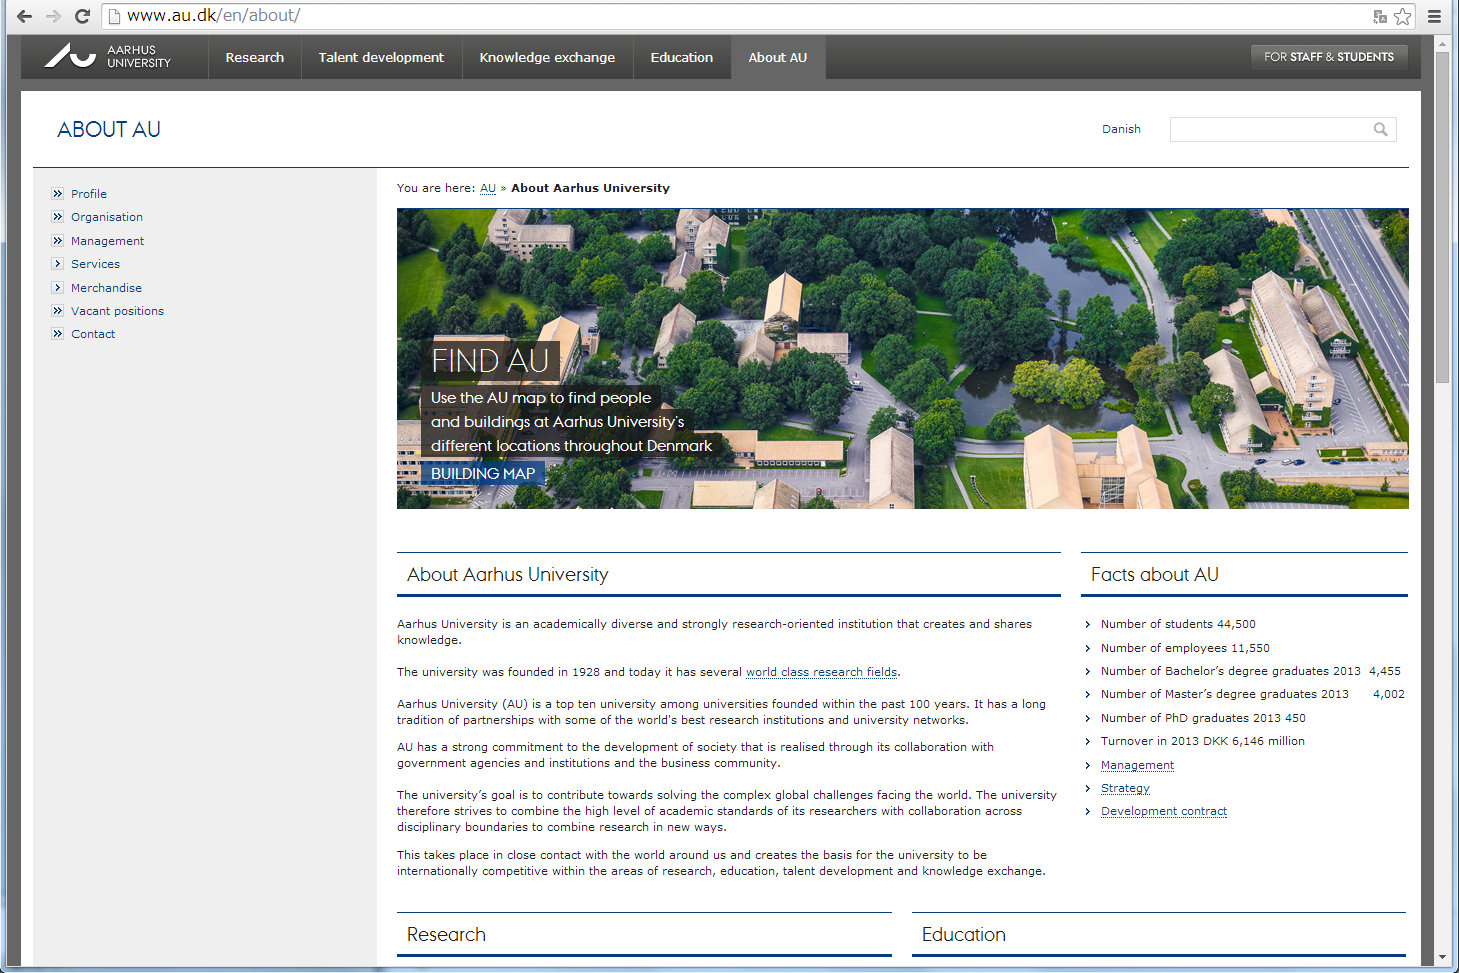Image resolution: width=1459 pixels, height=973 pixels.
Task: Click the arrow icon beside Organisation
Action: pos(57,217)
